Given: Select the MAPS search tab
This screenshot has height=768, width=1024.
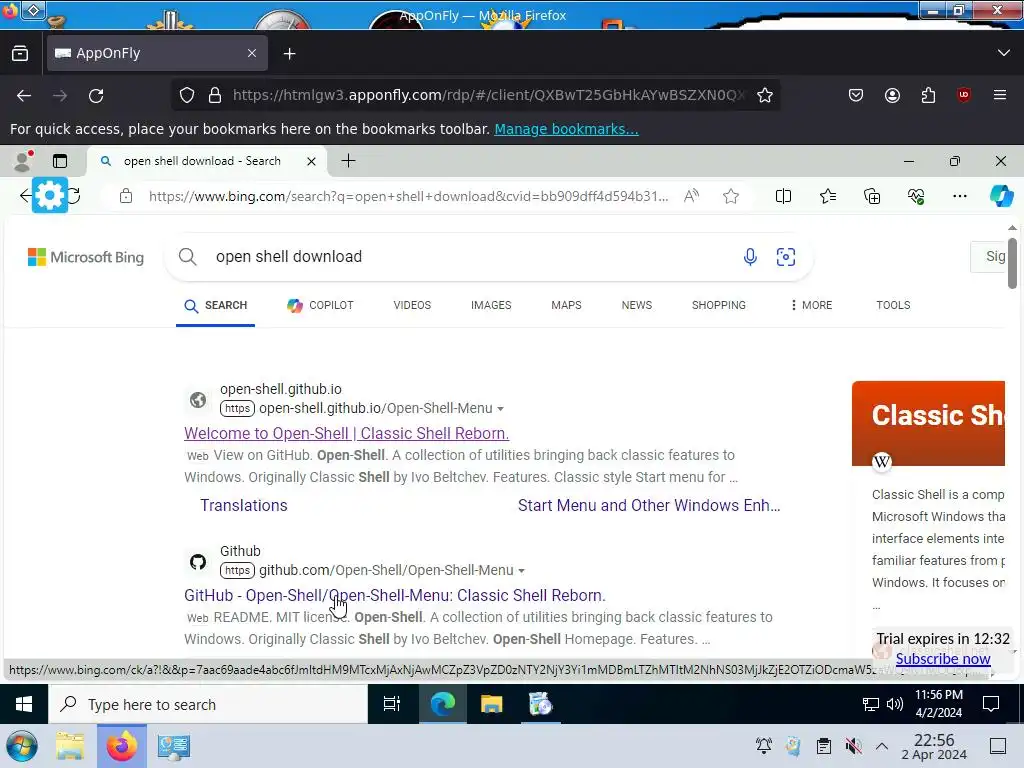Looking at the screenshot, I should 566,305.
